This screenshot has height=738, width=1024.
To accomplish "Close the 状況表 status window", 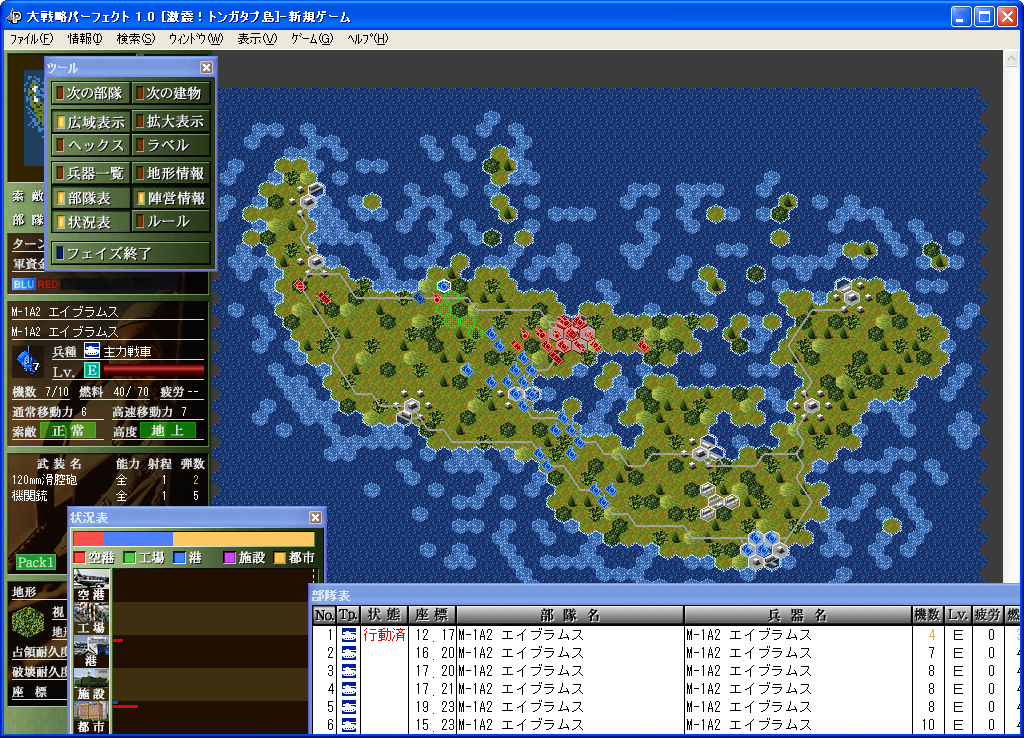I will 315,517.
